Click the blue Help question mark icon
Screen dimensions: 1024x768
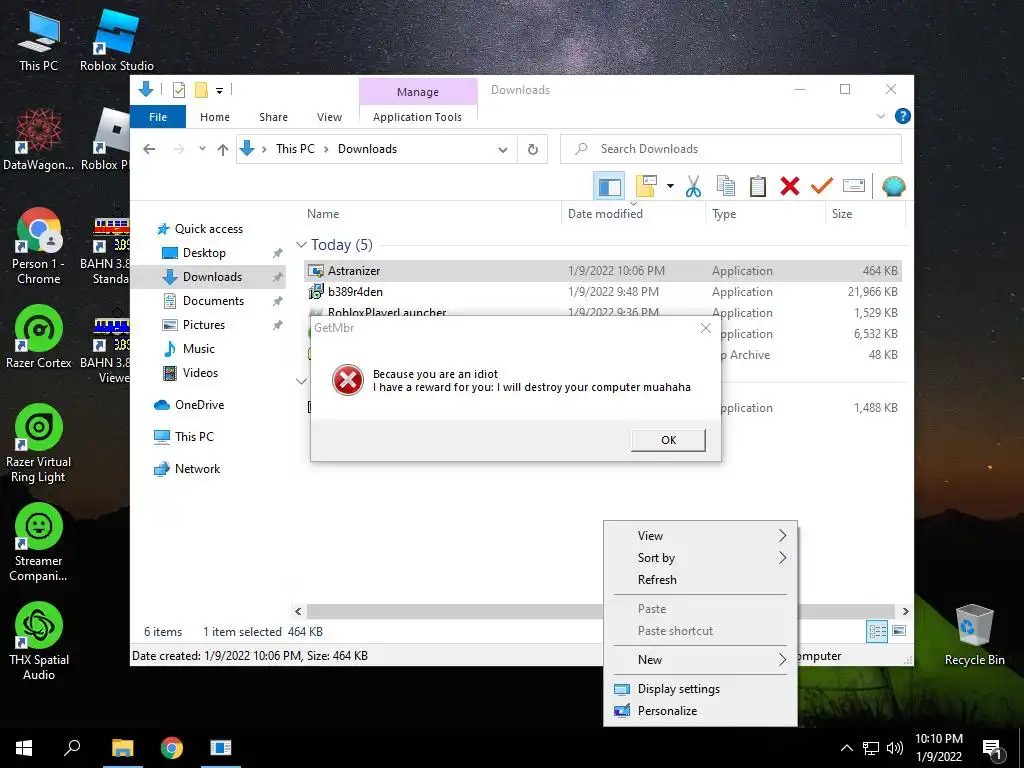click(x=903, y=116)
